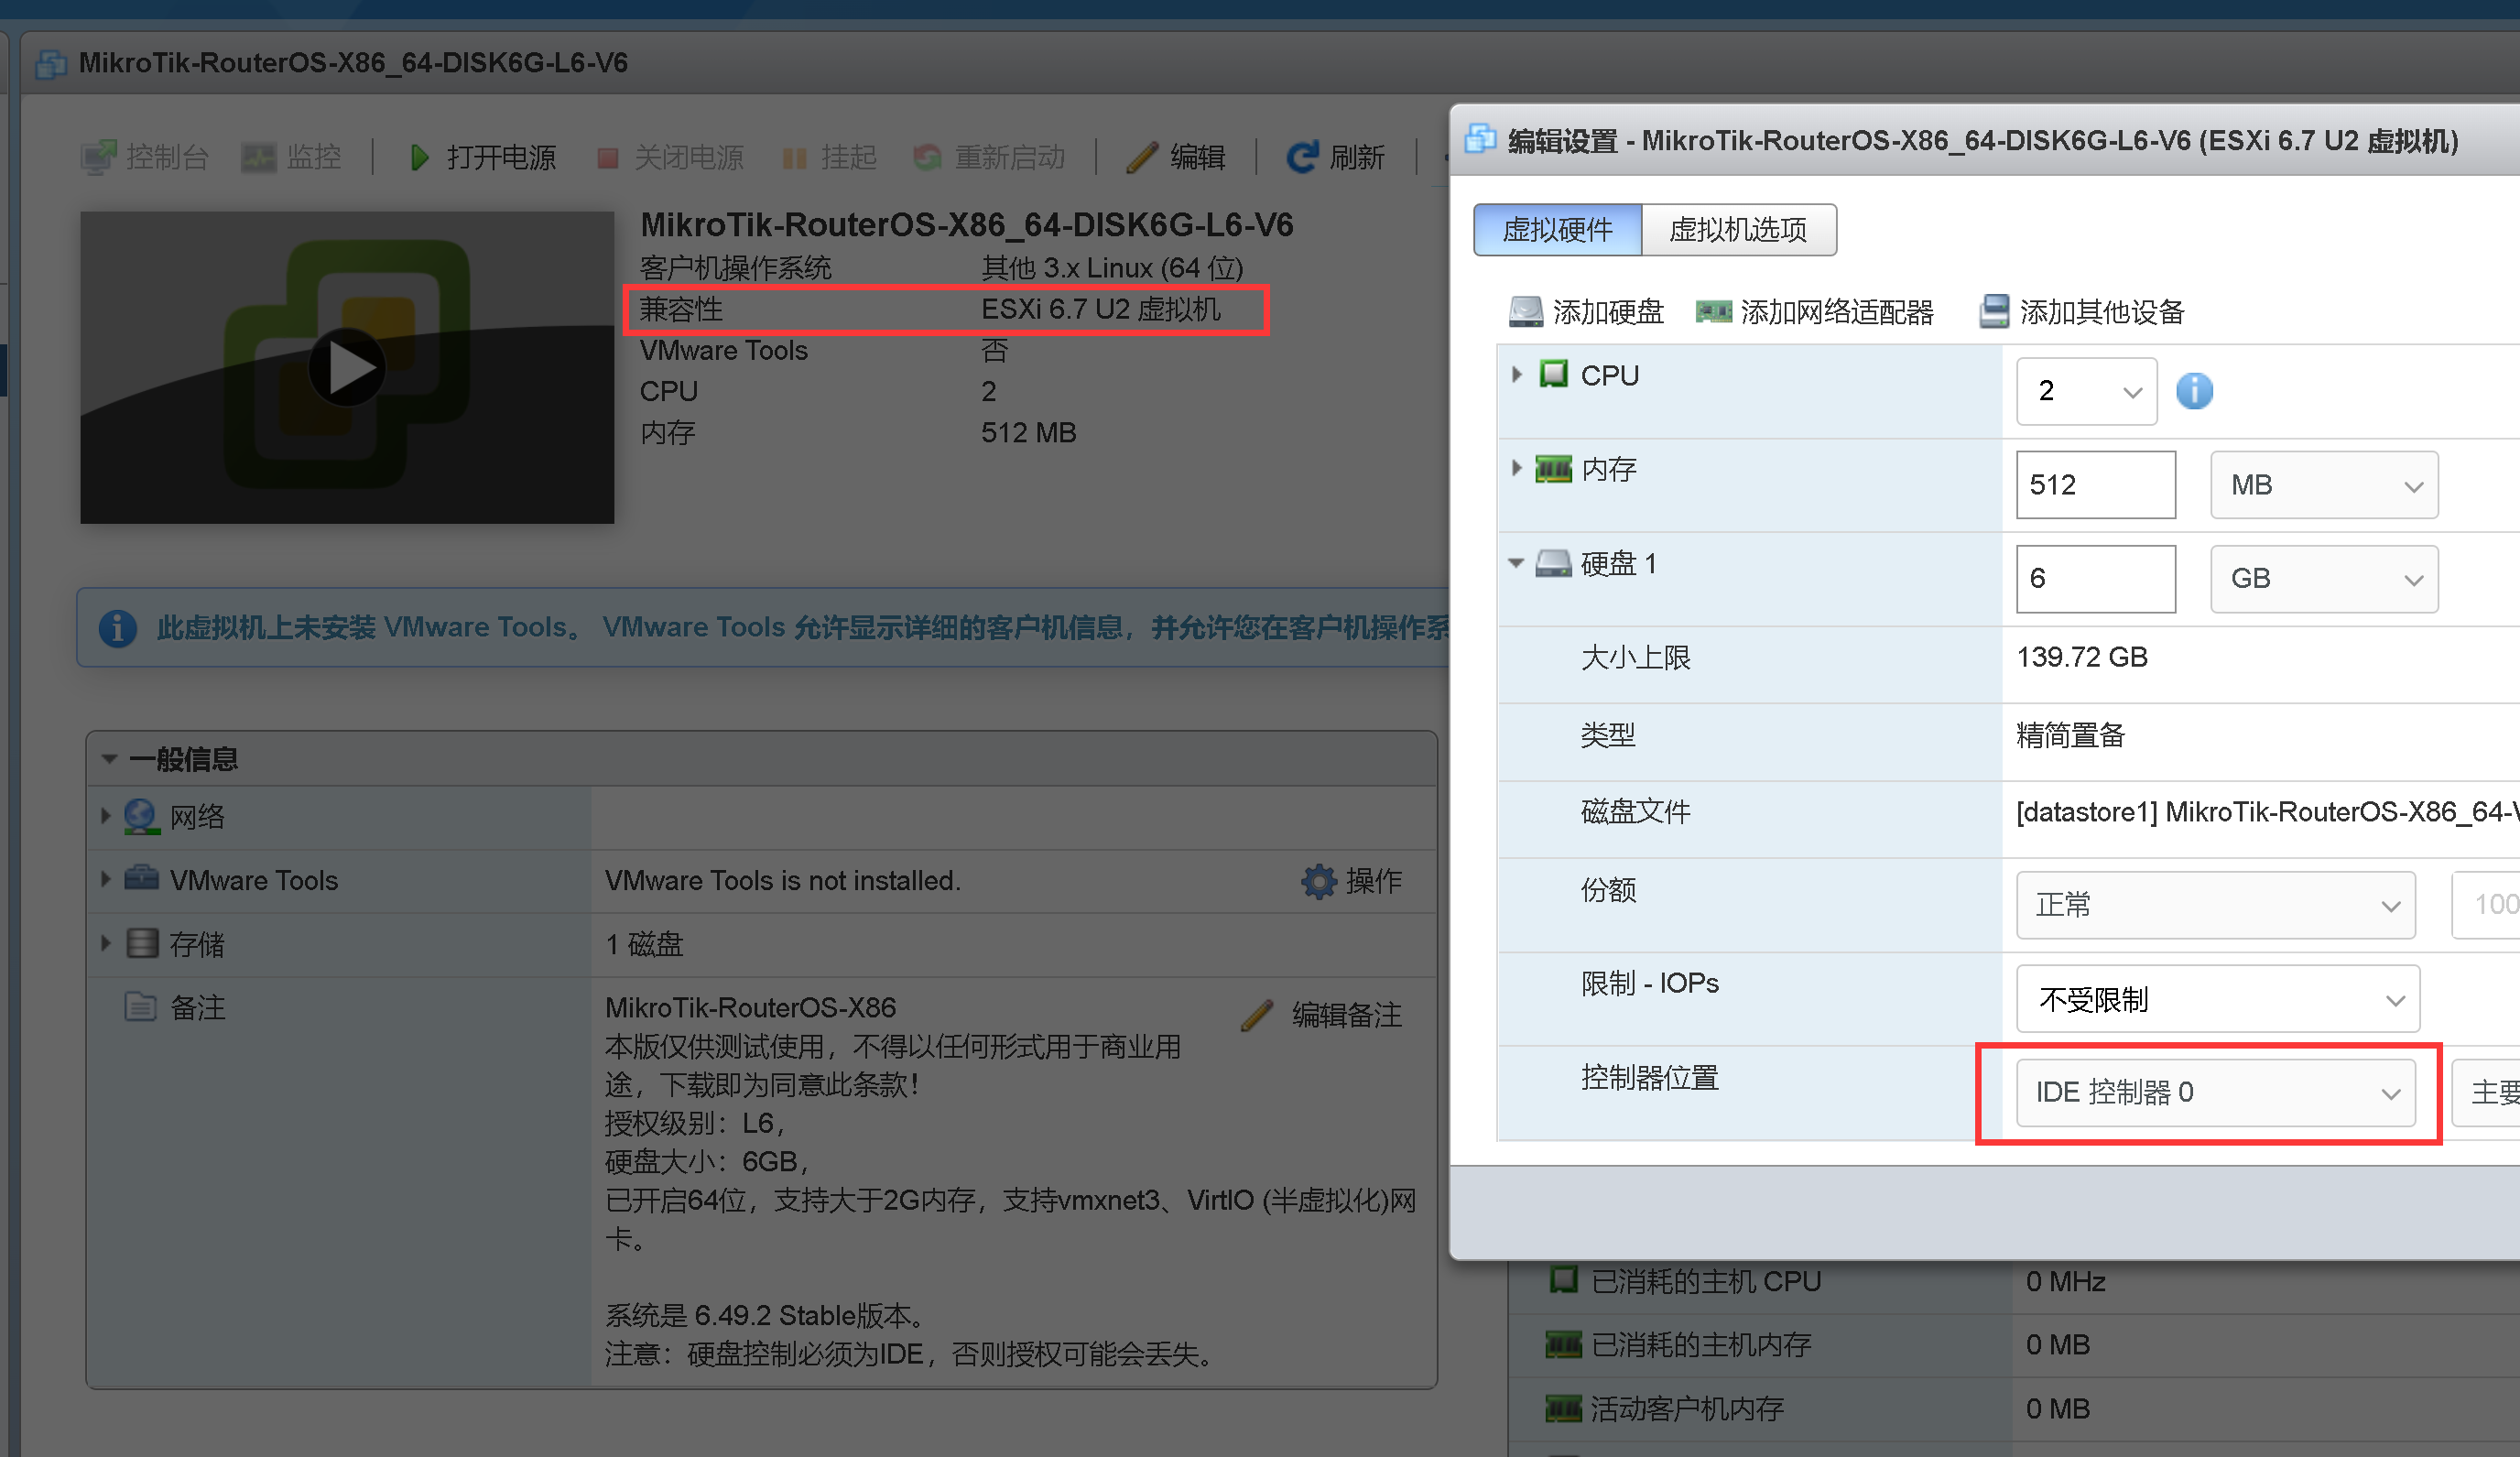The height and width of the screenshot is (1457, 2520).
Task: Expand the CPU hardware row
Action: [x=1517, y=374]
